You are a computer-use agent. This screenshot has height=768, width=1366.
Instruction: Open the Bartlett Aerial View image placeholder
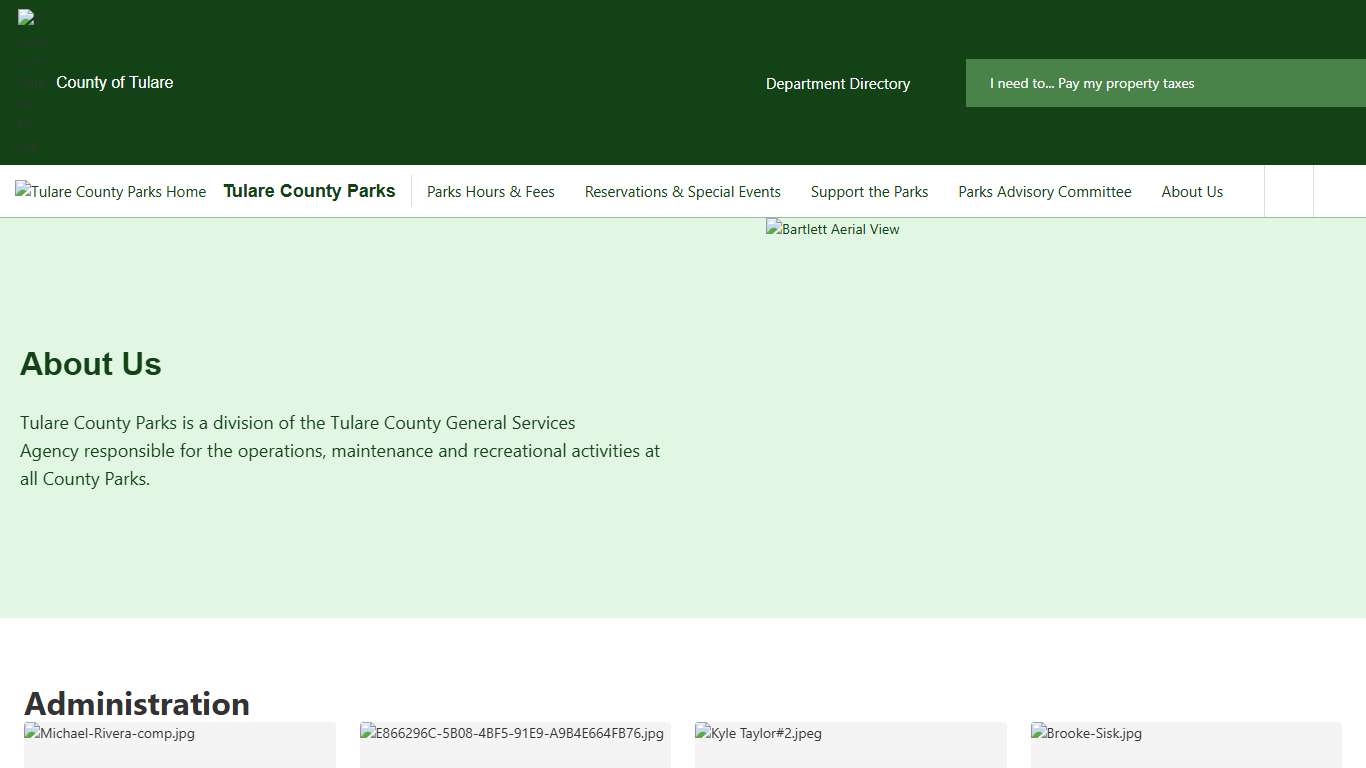click(x=832, y=229)
